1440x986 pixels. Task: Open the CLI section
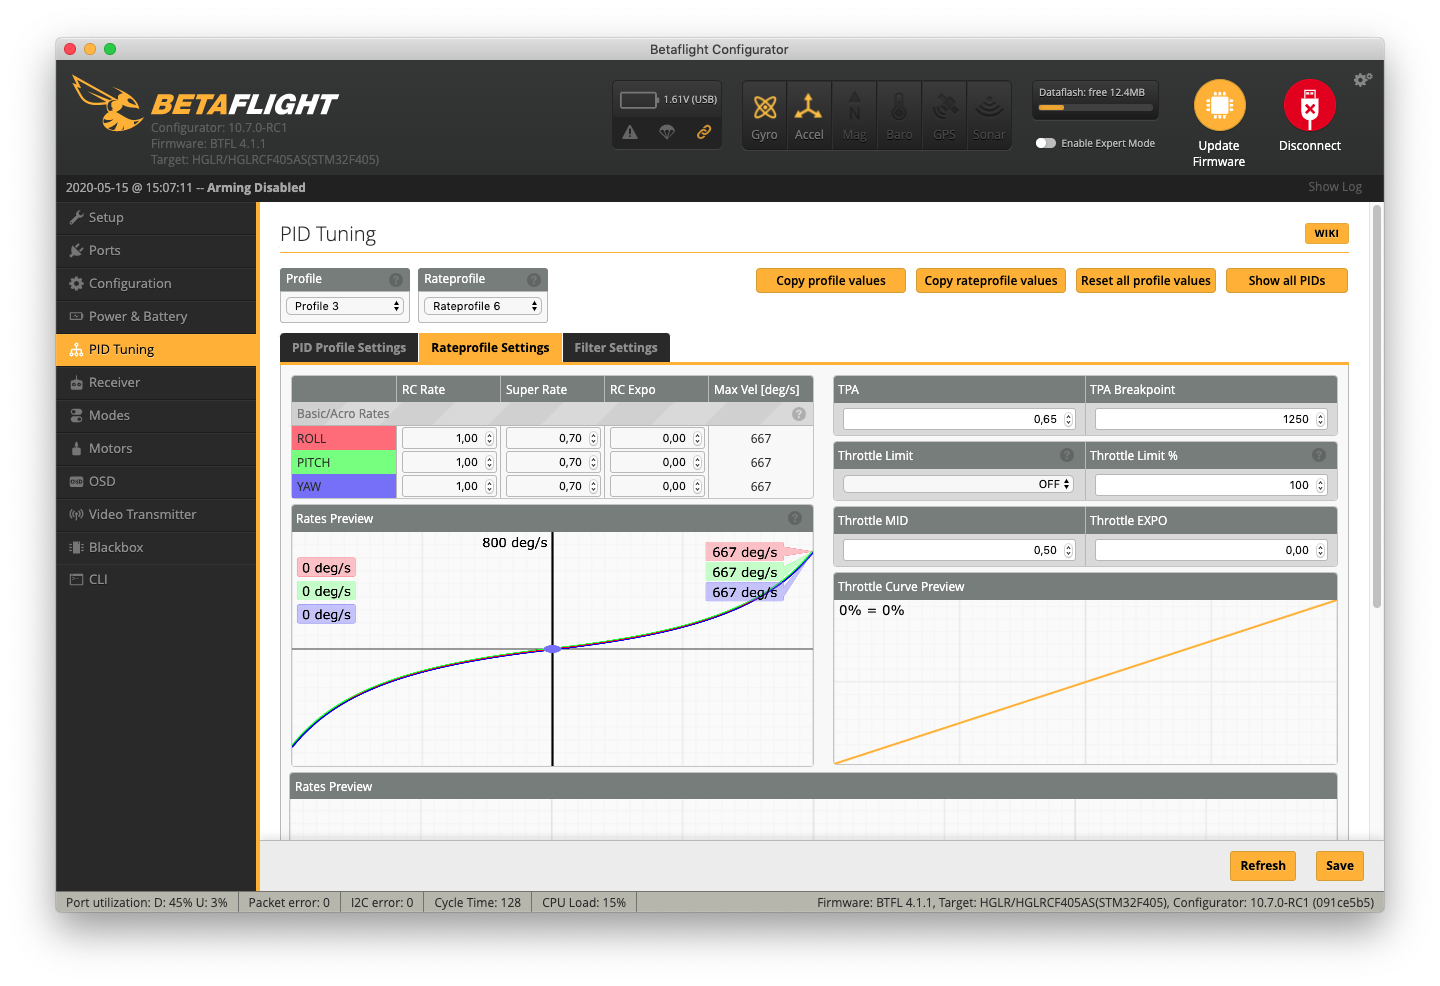tap(156, 579)
